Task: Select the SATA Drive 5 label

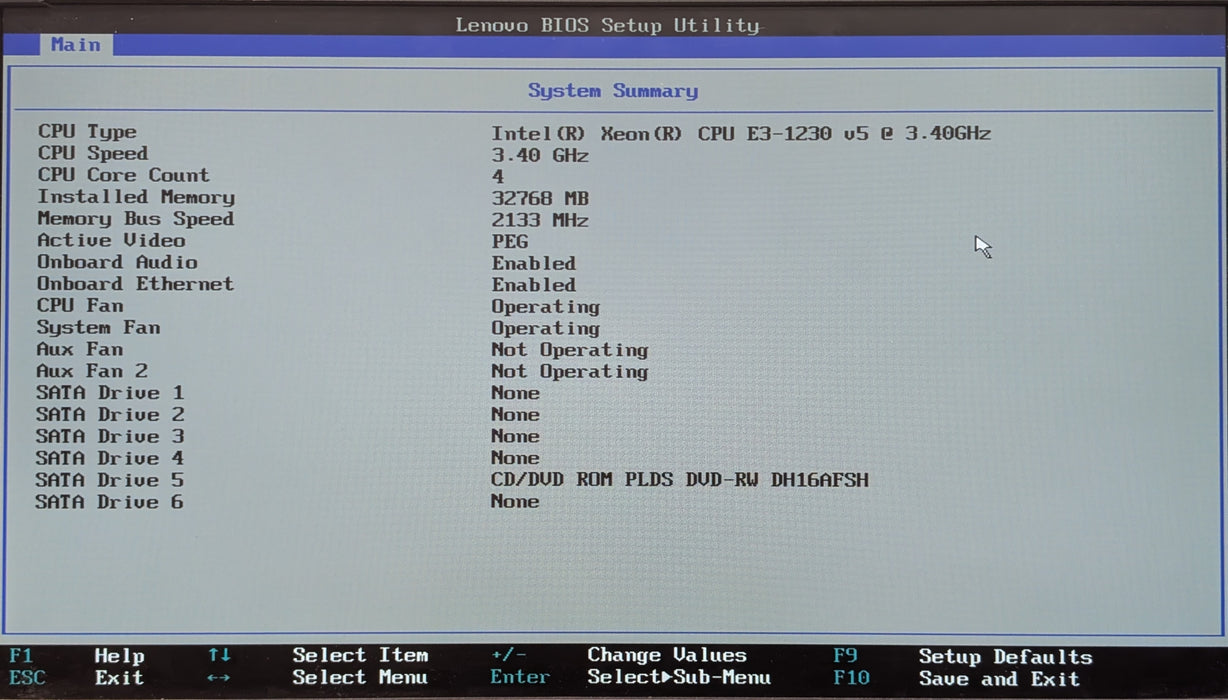Action: point(110,481)
